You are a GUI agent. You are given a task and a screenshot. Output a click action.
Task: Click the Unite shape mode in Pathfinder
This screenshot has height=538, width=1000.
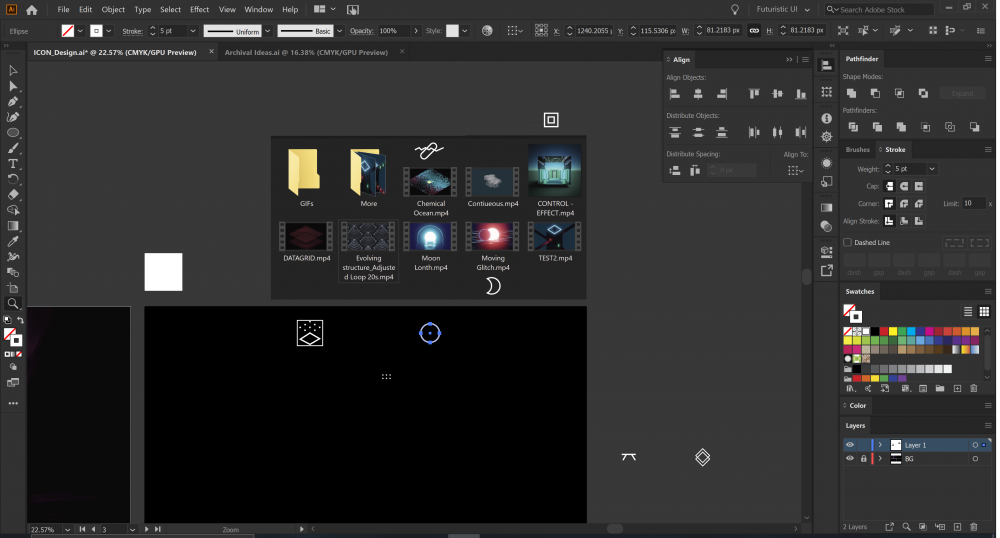tap(851, 93)
